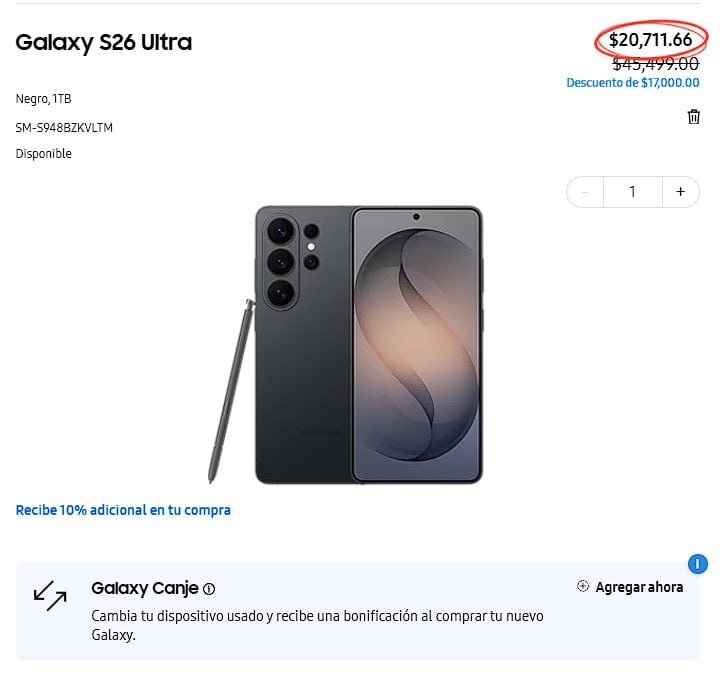Click the crossed-out price $45,499.00

(x=656, y=64)
